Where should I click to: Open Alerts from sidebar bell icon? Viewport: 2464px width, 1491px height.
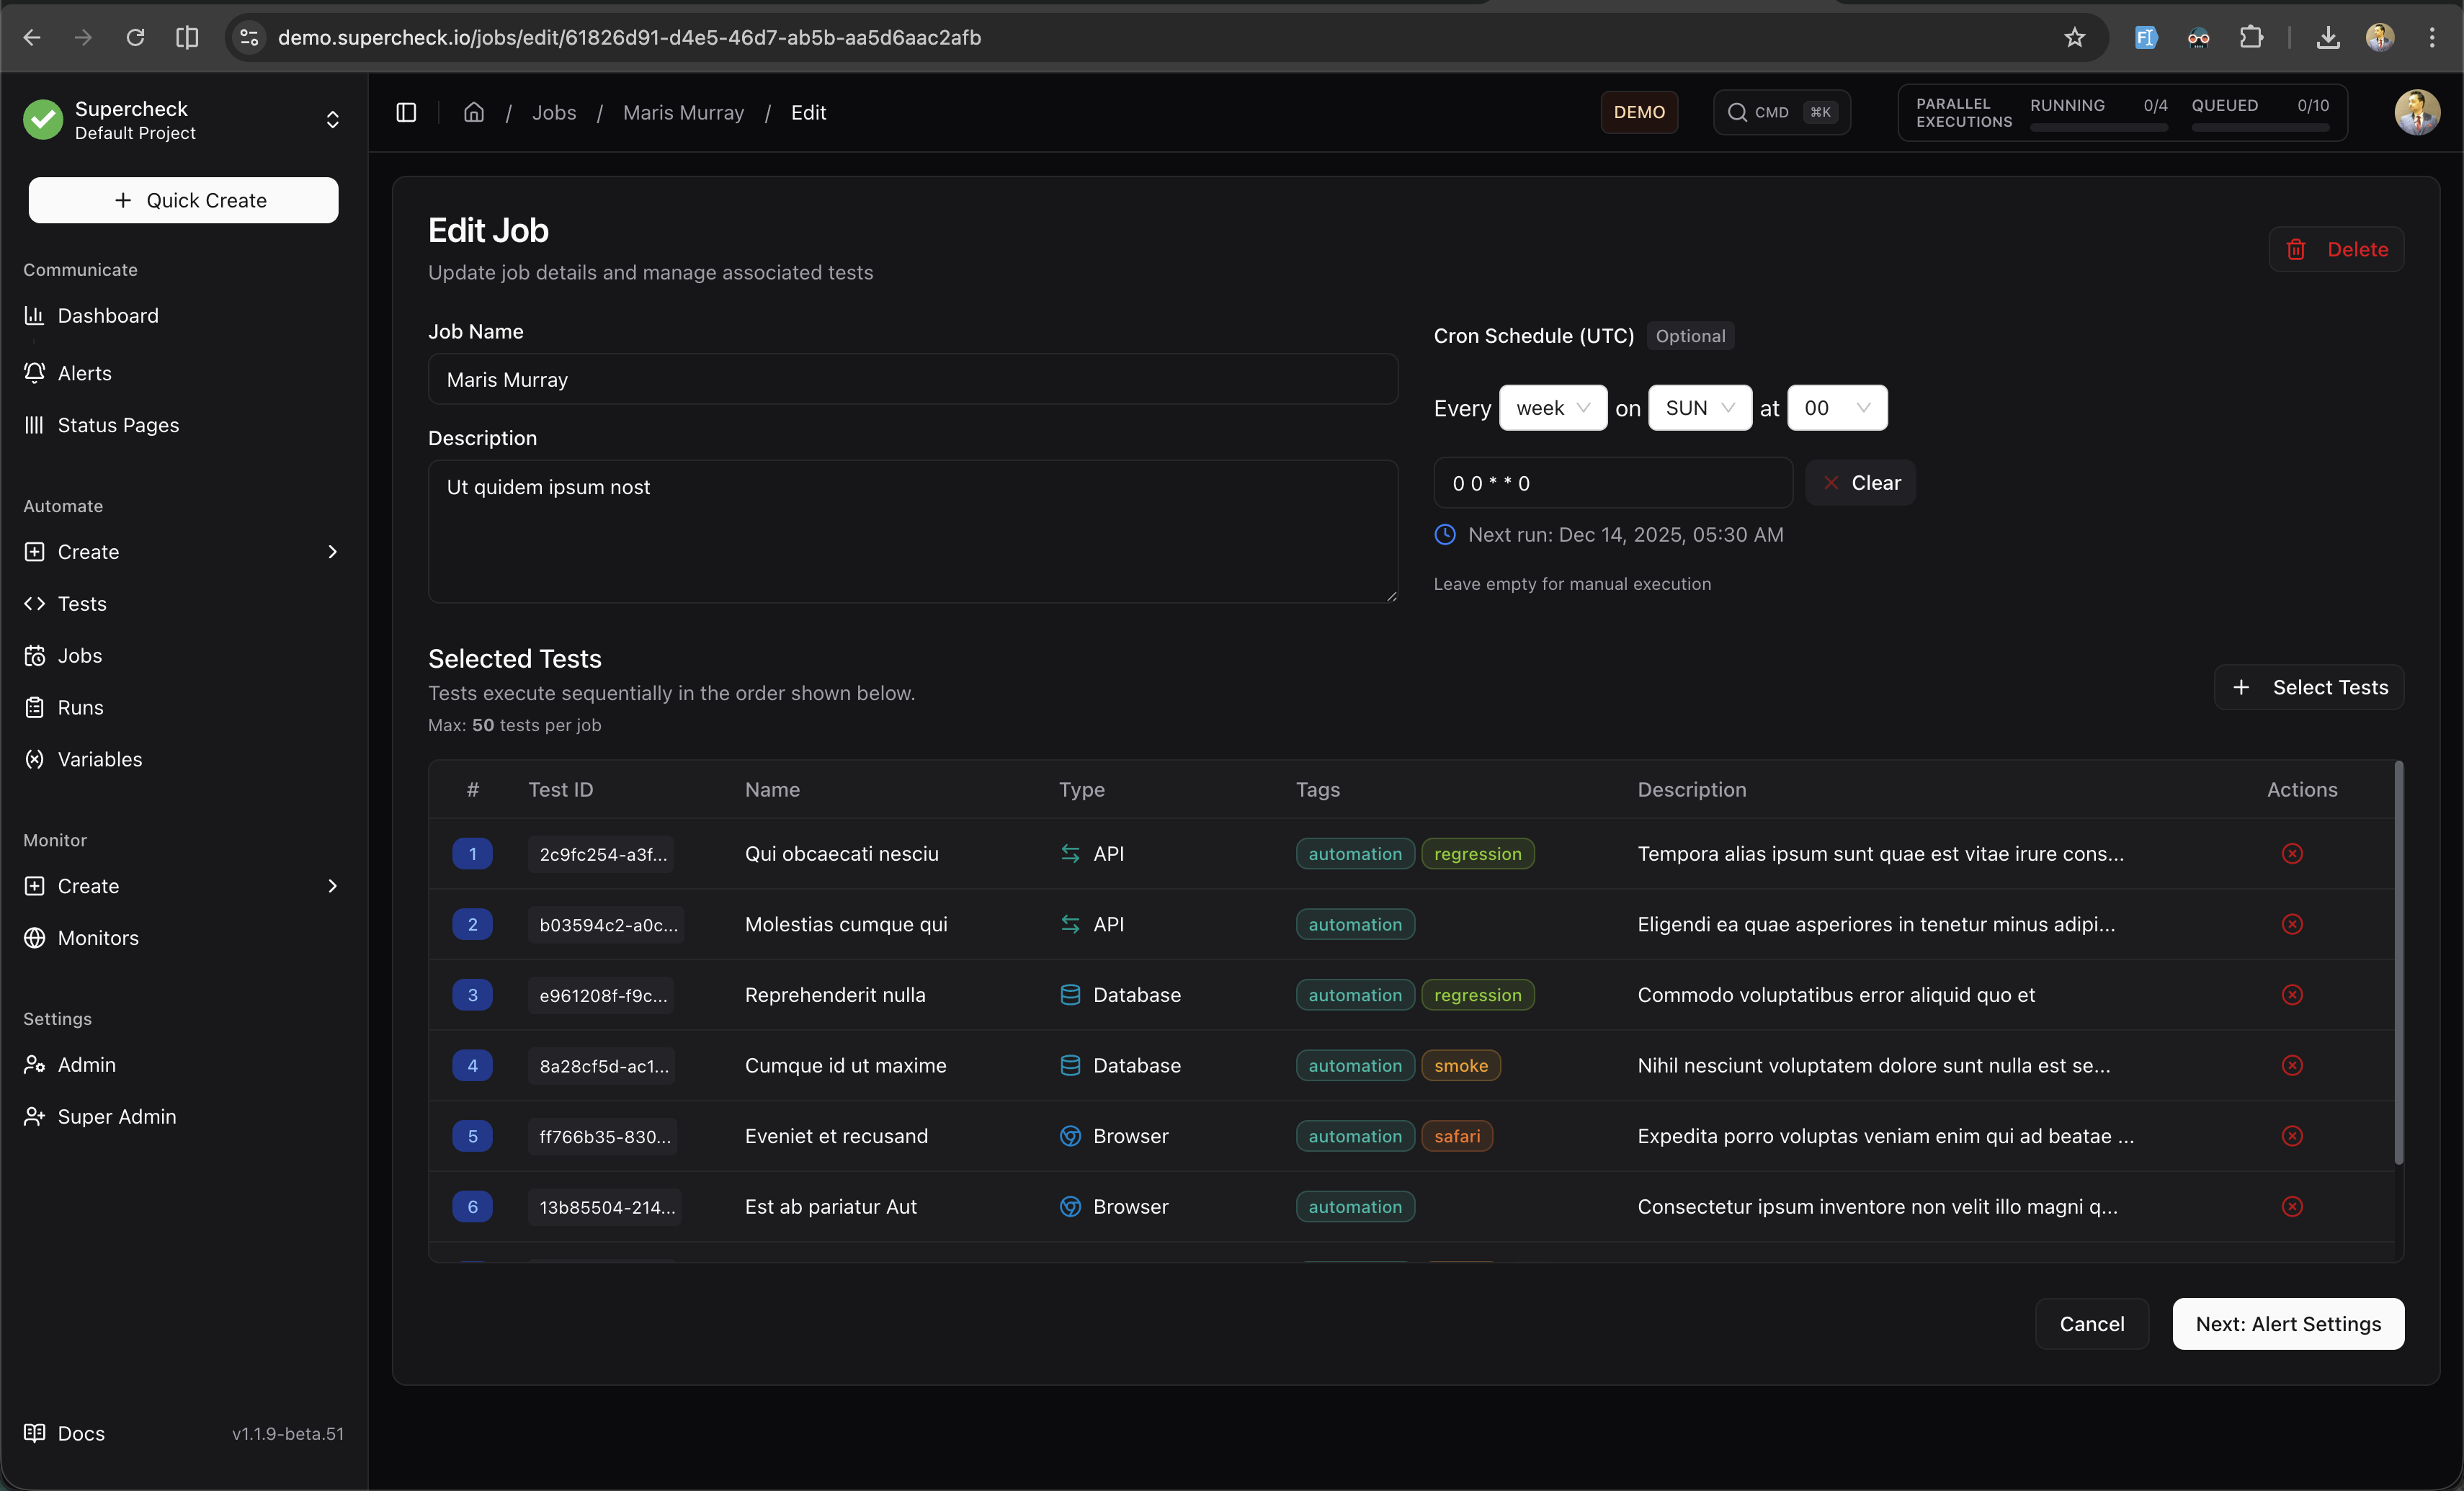click(84, 373)
